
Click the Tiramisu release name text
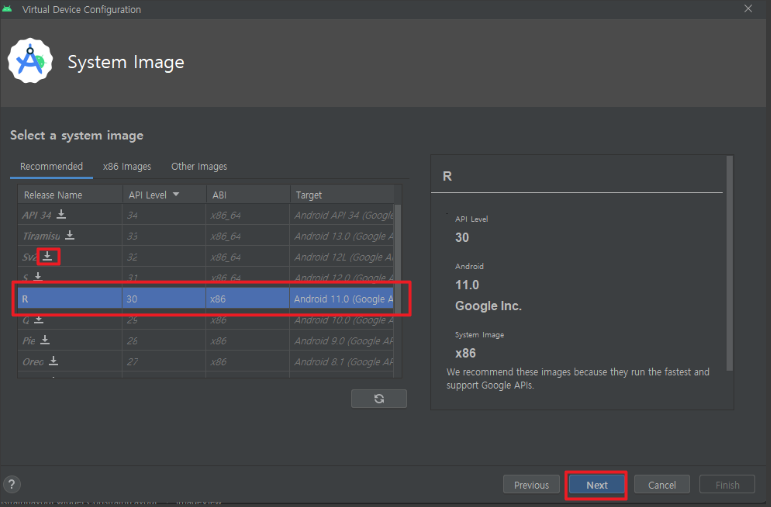pyautogui.click(x=41, y=236)
